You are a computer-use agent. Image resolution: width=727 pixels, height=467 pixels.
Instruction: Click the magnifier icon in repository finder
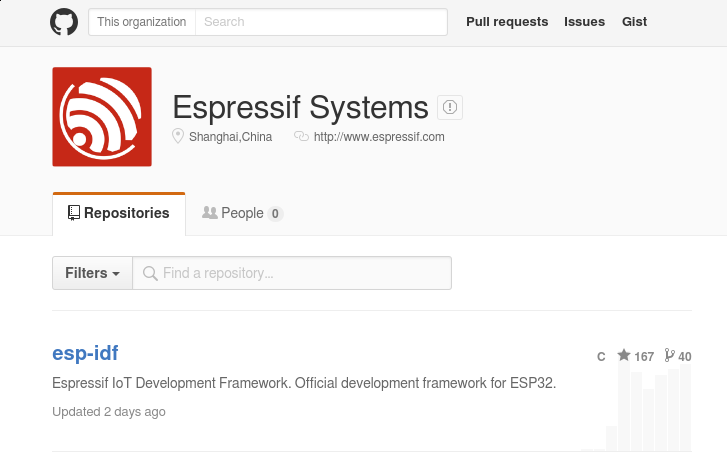pyautogui.click(x=150, y=273)
